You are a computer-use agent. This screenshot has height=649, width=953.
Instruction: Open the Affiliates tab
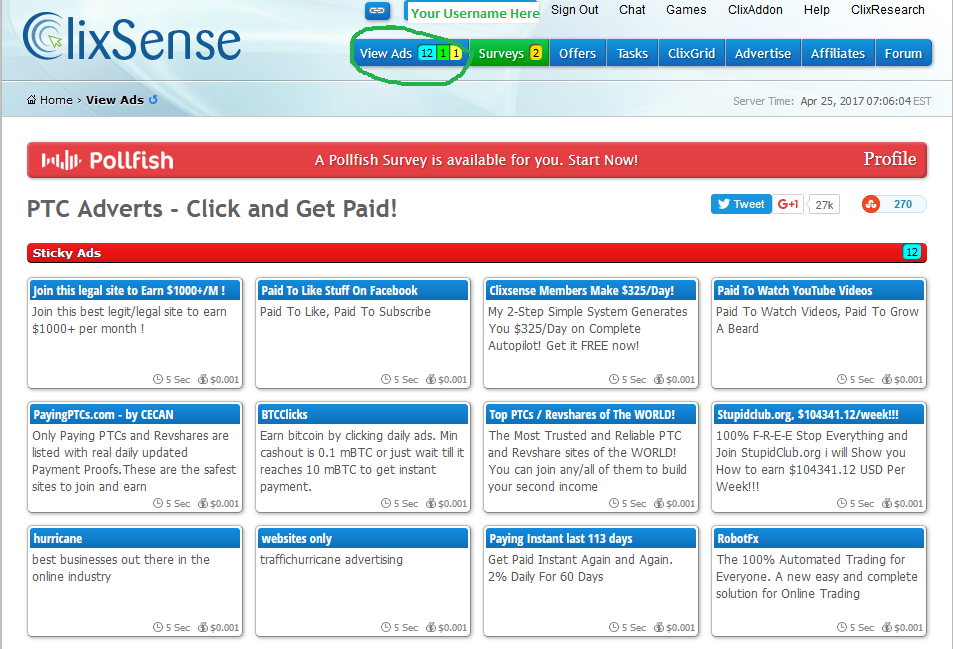pos(838,53)
